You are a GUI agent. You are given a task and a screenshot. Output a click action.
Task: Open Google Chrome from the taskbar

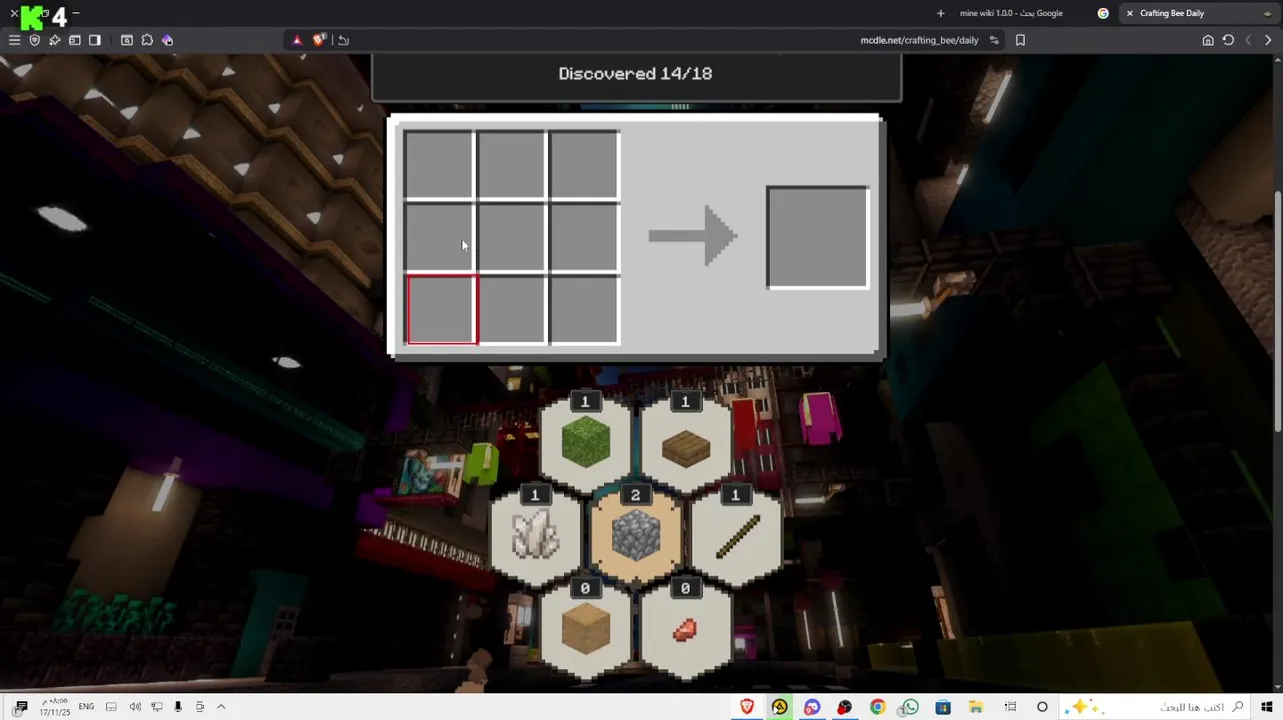click(877, 707)
